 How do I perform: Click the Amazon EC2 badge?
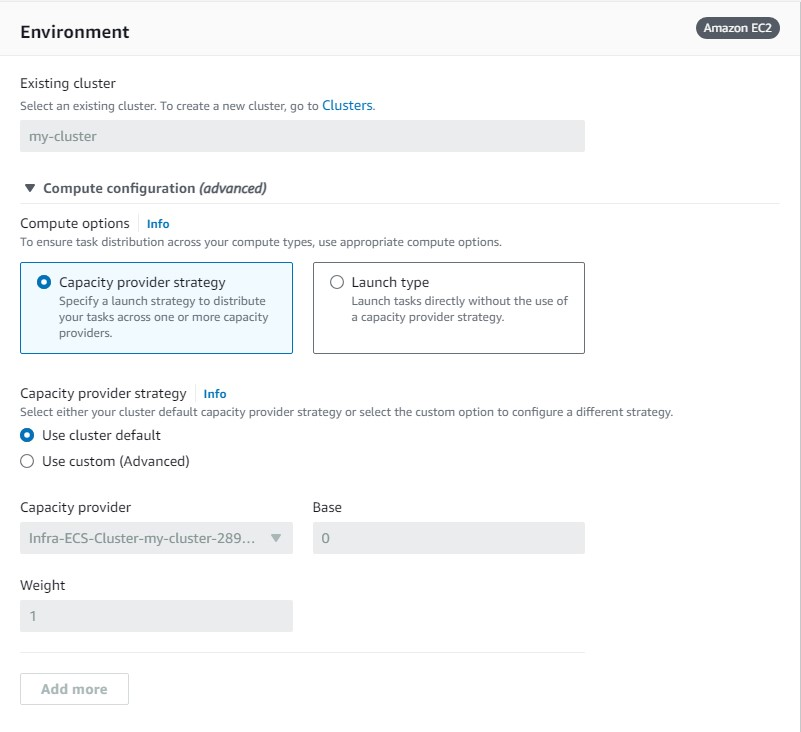tap(738, 28)
